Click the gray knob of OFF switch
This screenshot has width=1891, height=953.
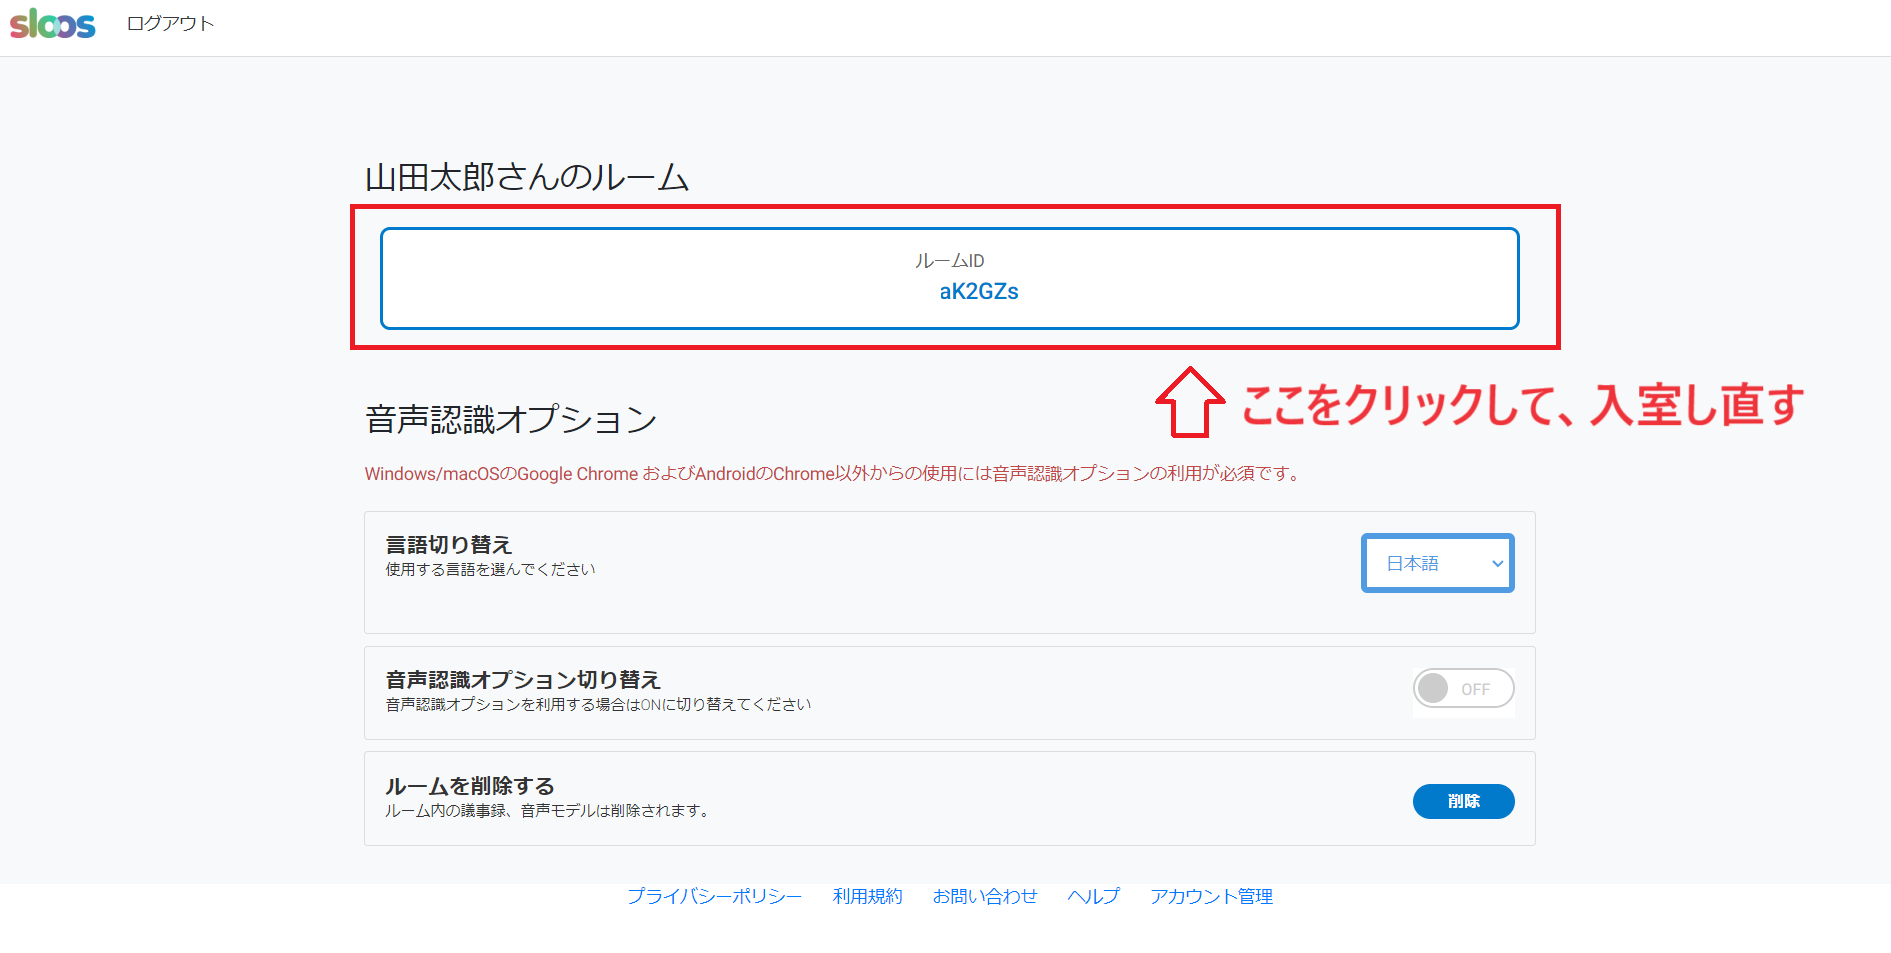click(1434, 689)
